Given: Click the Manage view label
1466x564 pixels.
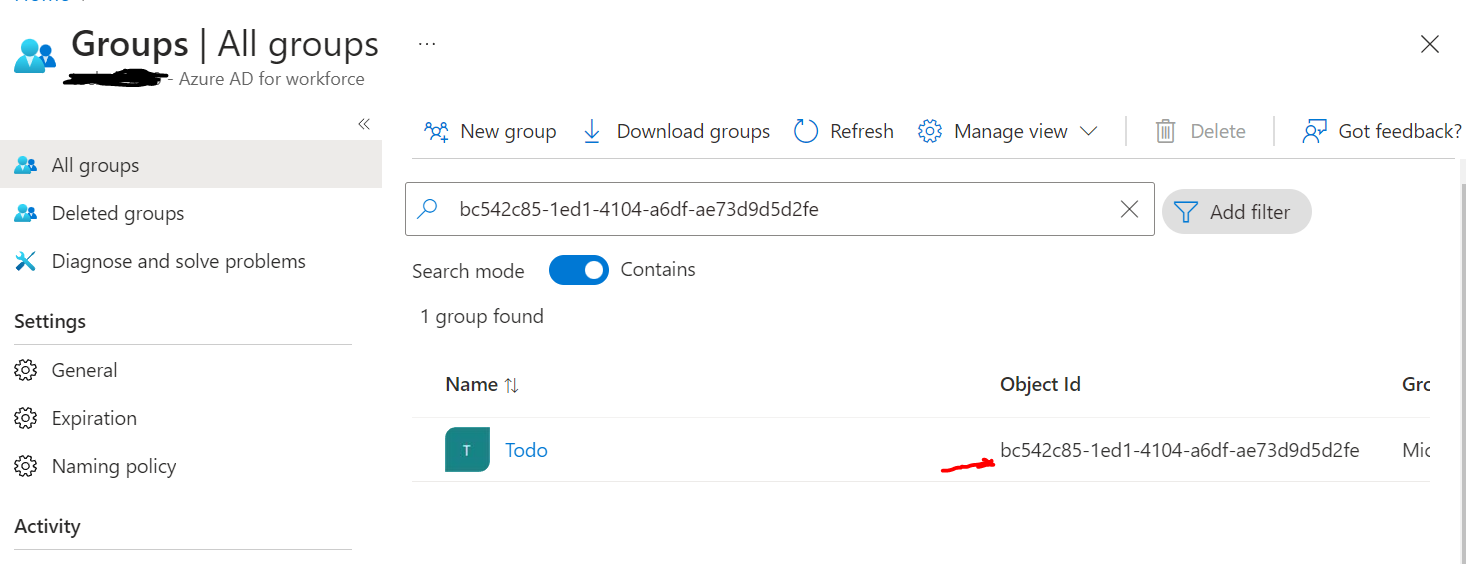Looking at the screenshot, I should click(x=1011, y=132).
